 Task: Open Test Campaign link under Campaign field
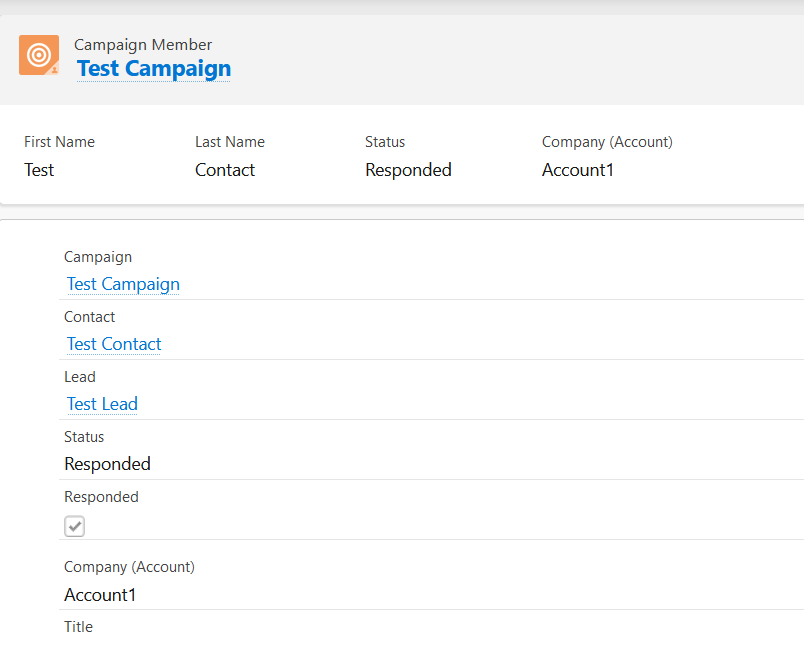point(123,284)
